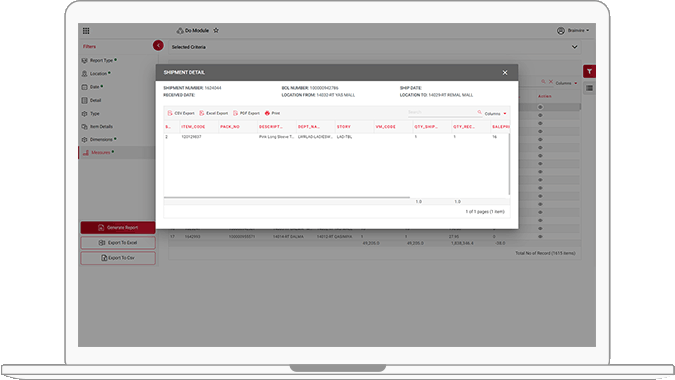Click the search magnifier icon in dialog
The width and height of the screenshot is (675, 380).
(x=479, y=112)
